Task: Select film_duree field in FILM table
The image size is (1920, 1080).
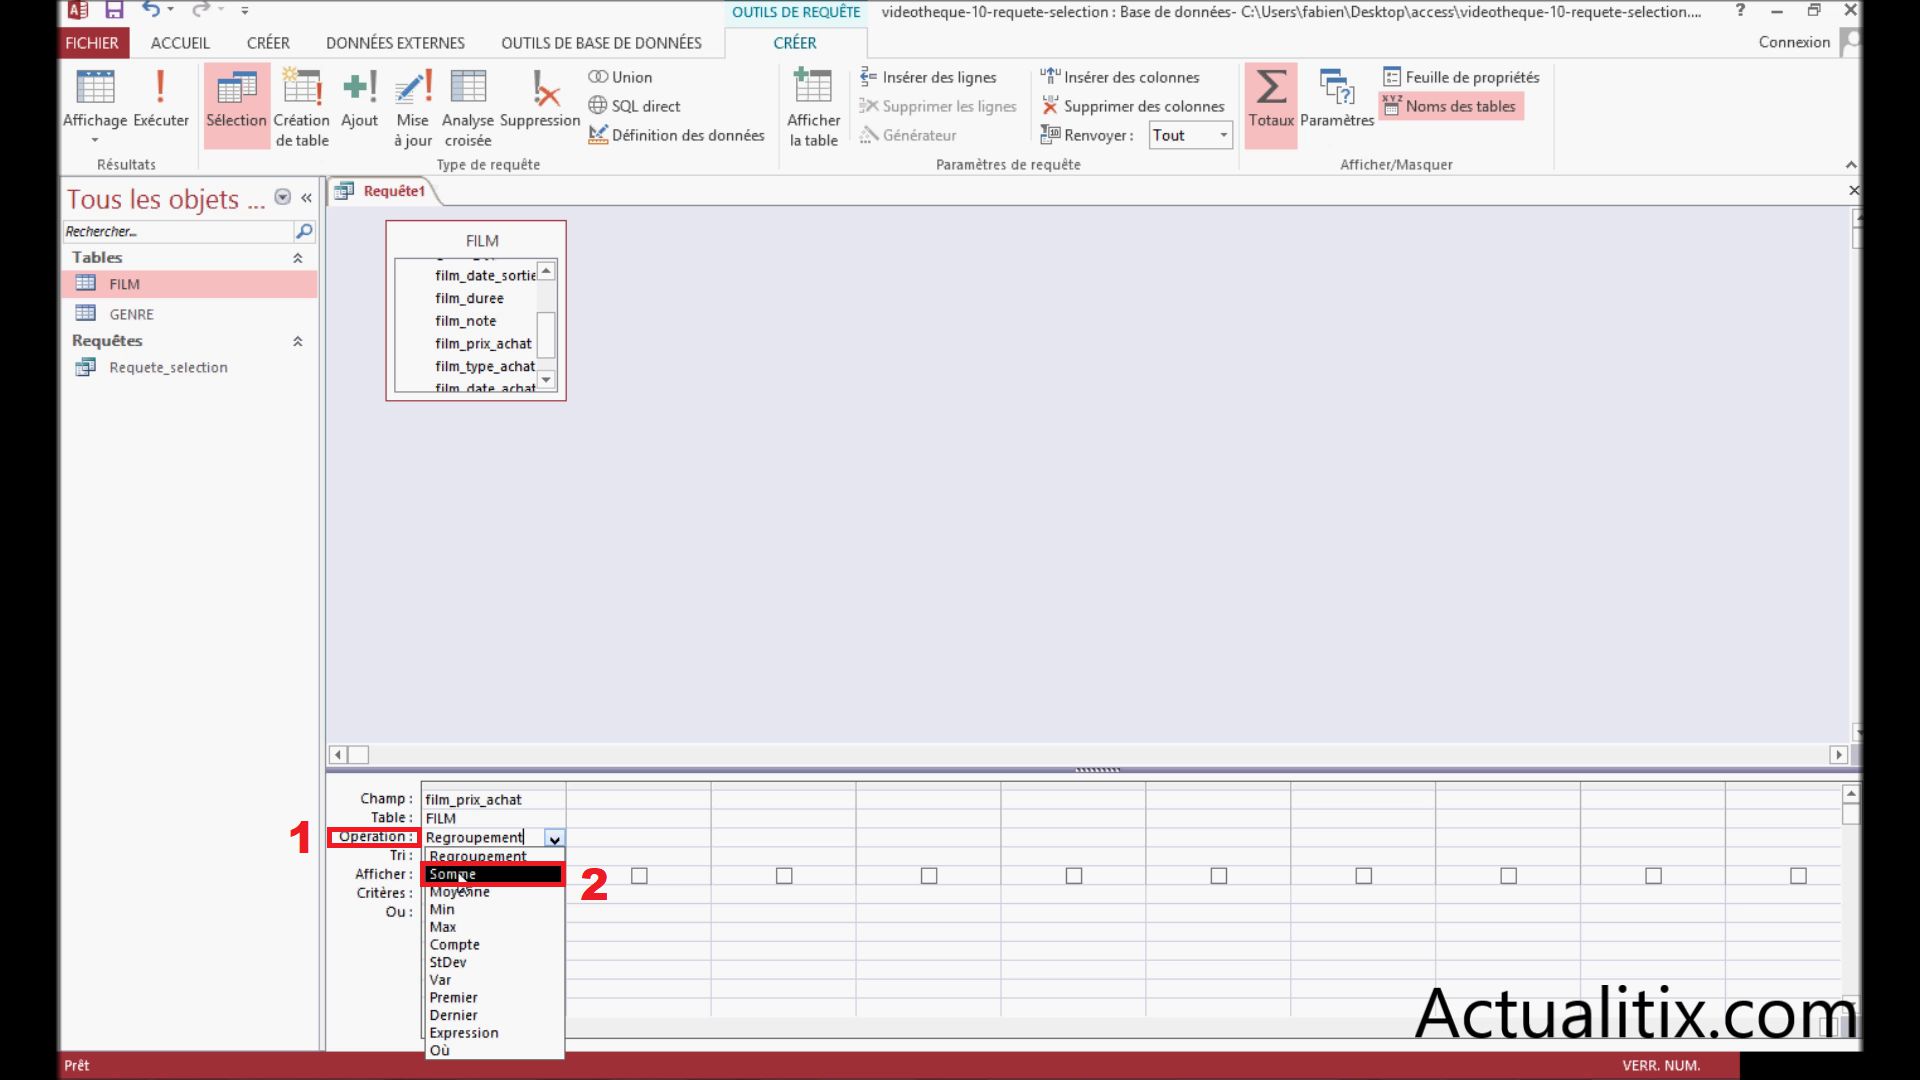Action: (469, 298)
